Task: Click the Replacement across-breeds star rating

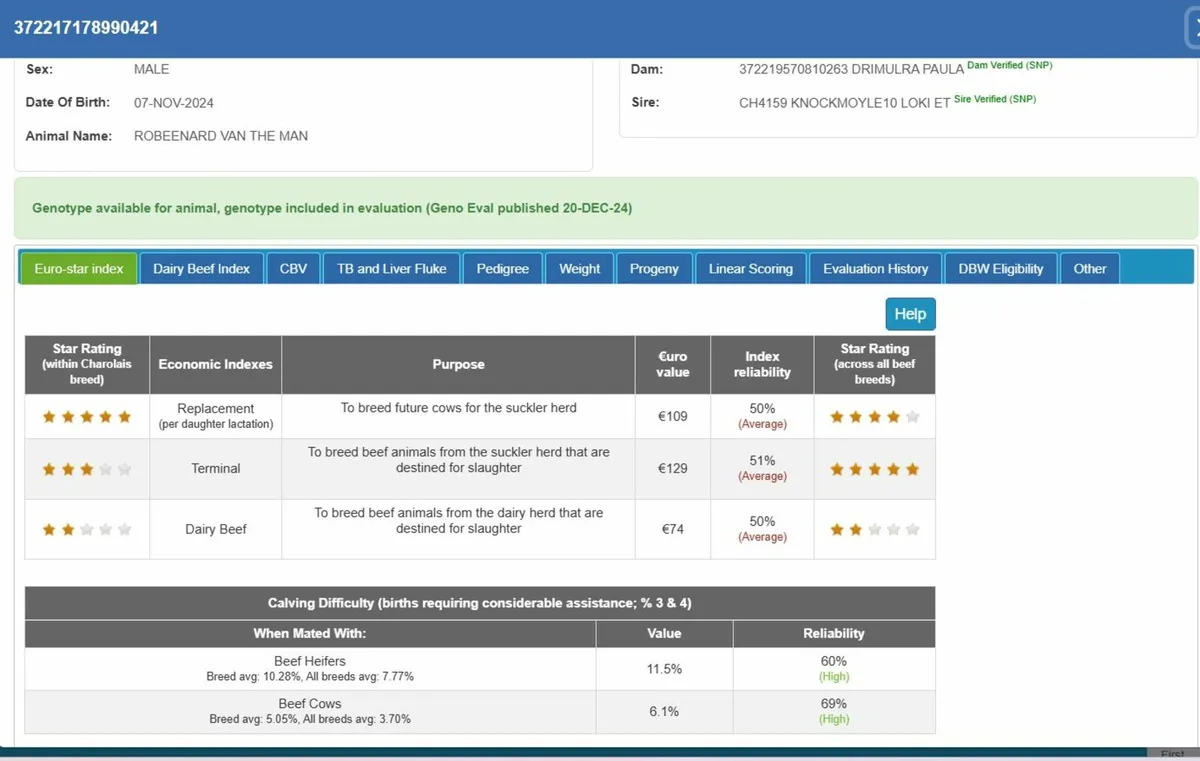Action: pos(874,417)
